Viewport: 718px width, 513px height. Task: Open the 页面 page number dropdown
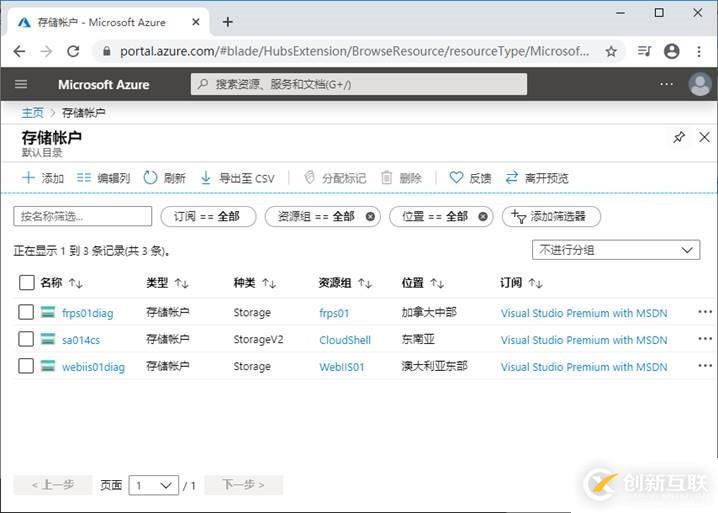153,485
